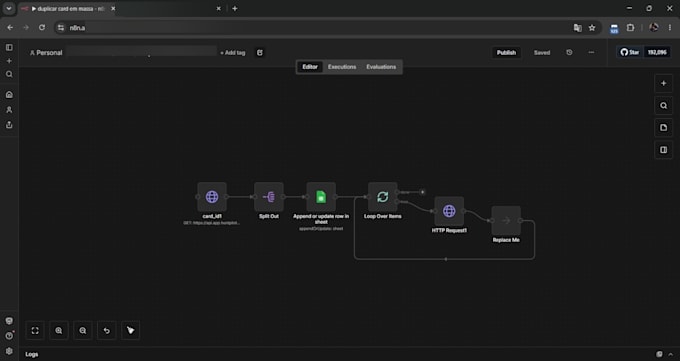Publish the workflow
680x361 pixels.
[x=506, y=53]
